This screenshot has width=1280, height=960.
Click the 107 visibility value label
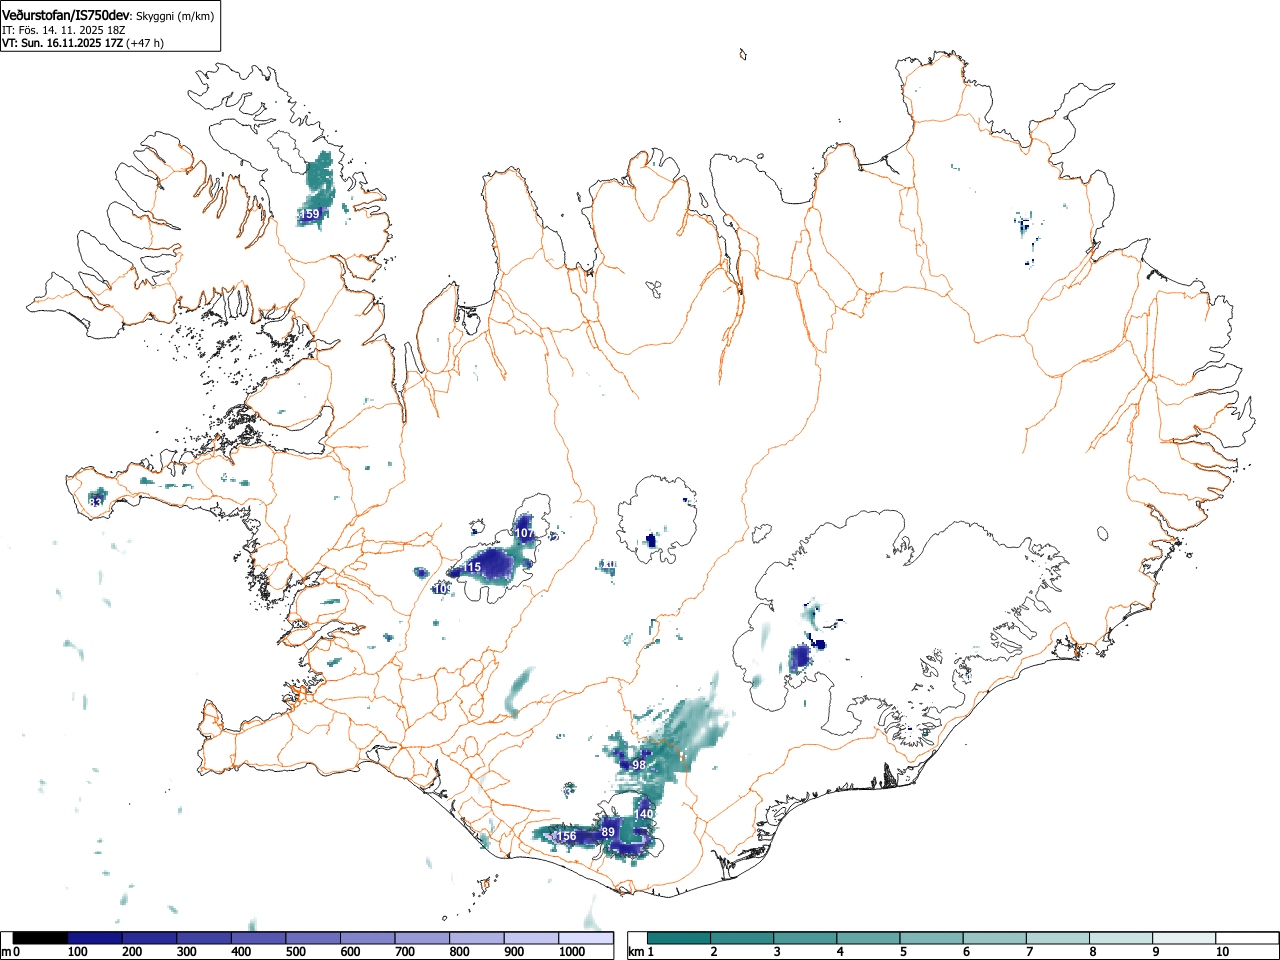pos(524,533)
